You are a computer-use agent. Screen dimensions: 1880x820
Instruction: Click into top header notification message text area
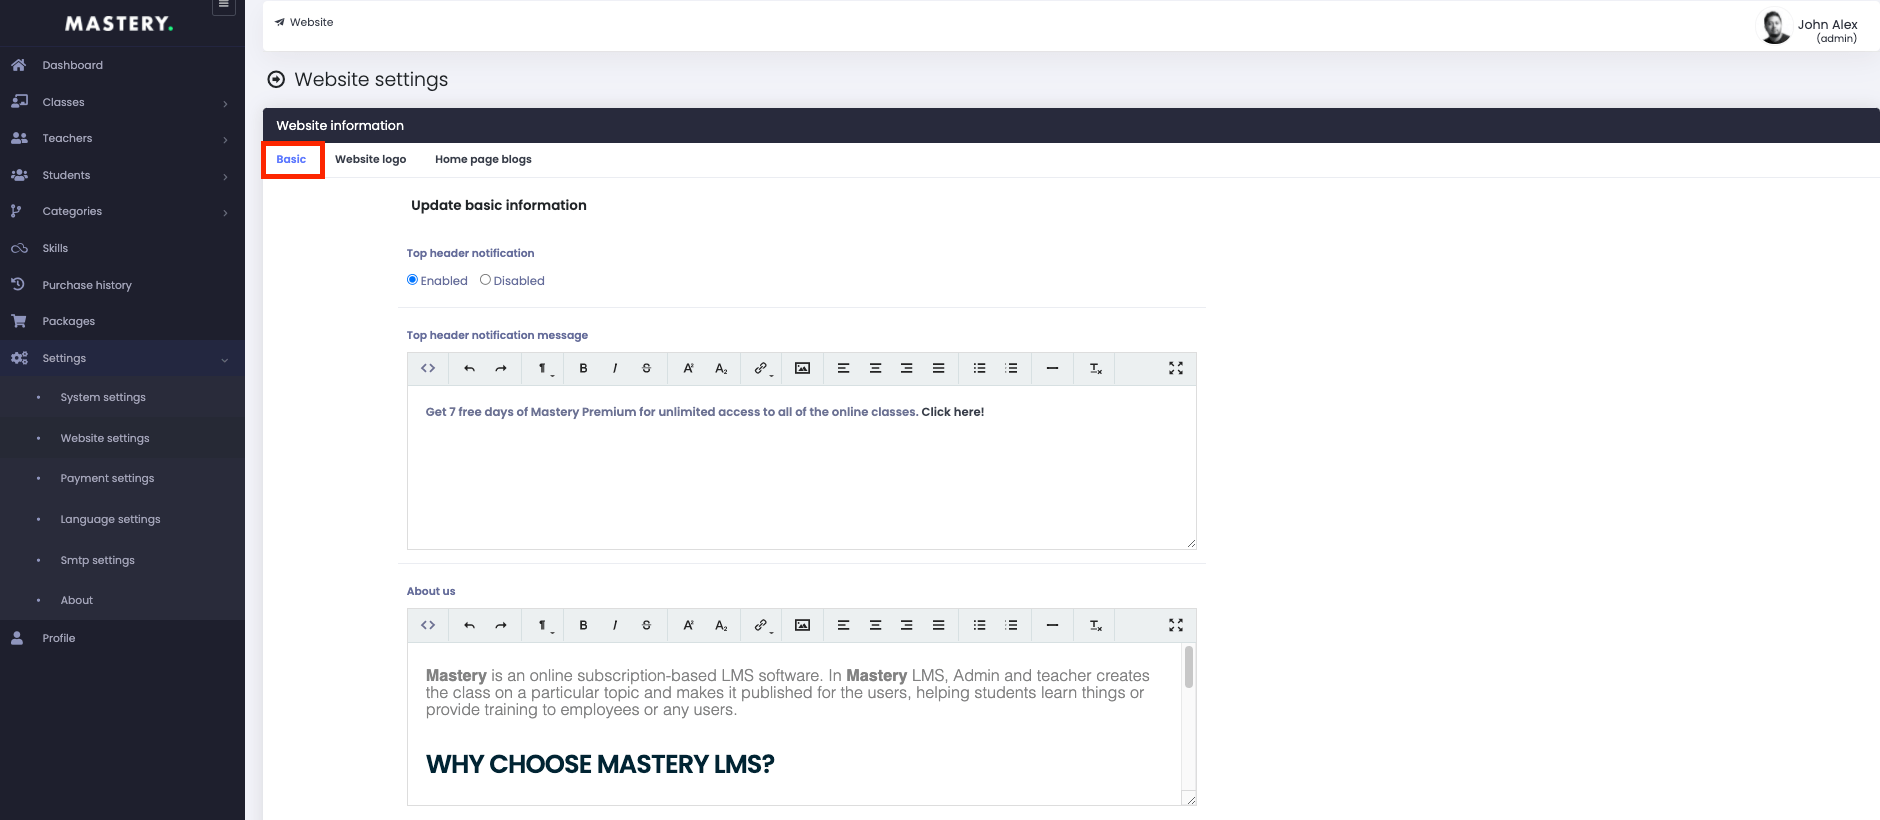(x=802, y=467)
